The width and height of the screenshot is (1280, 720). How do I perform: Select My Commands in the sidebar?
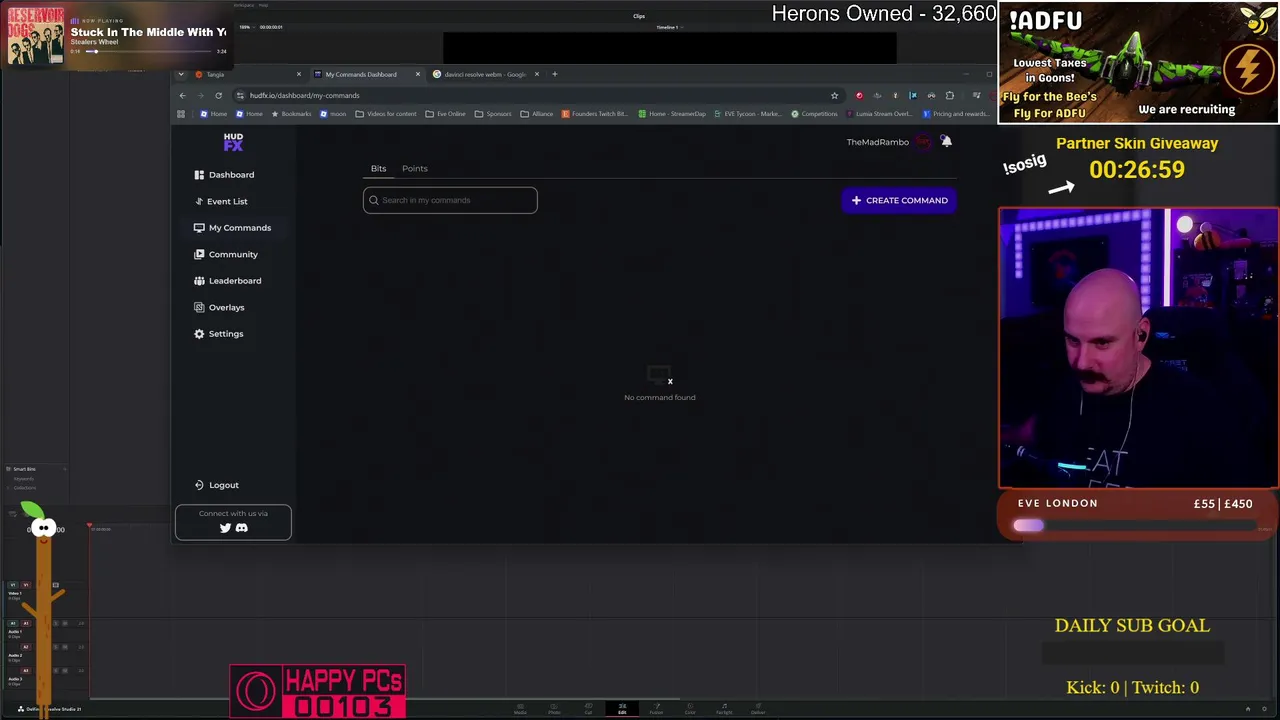tap(232, 228)
